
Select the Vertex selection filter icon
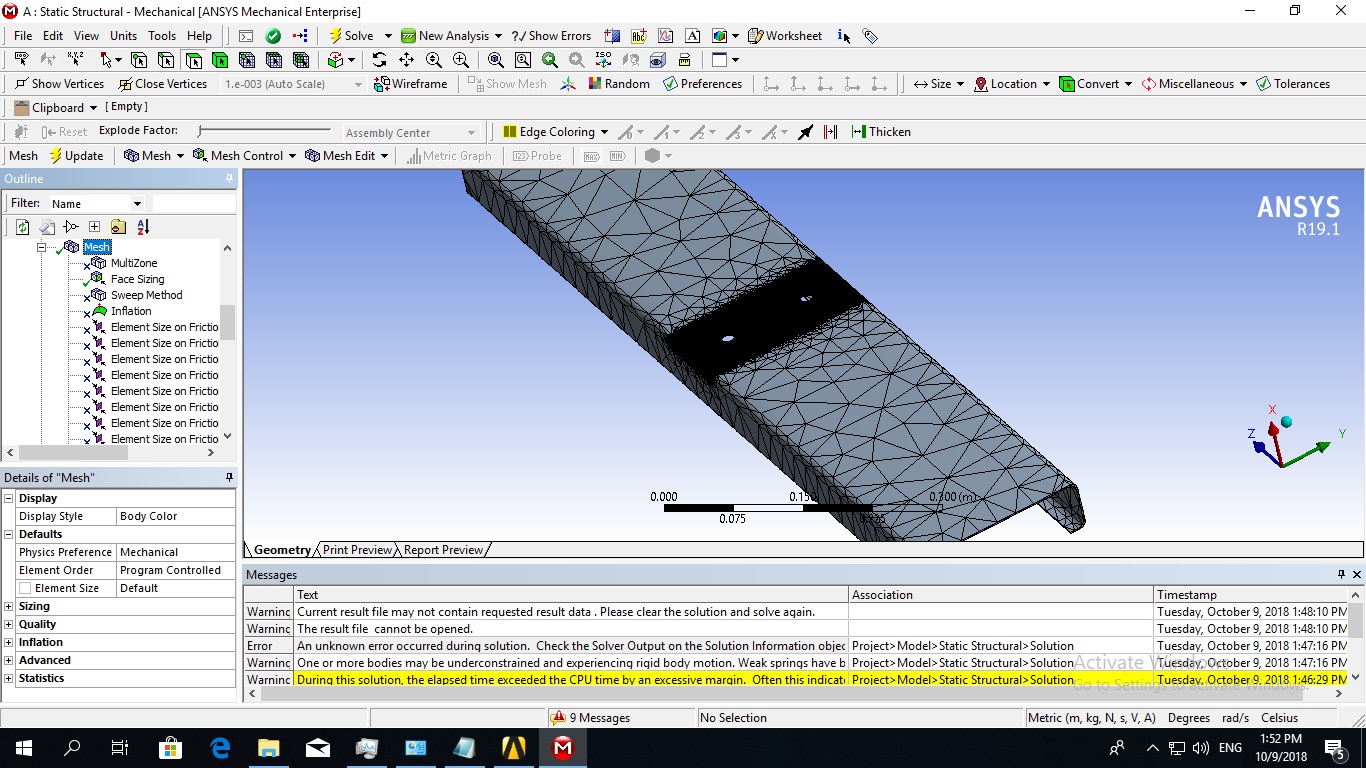click(139, 60)
